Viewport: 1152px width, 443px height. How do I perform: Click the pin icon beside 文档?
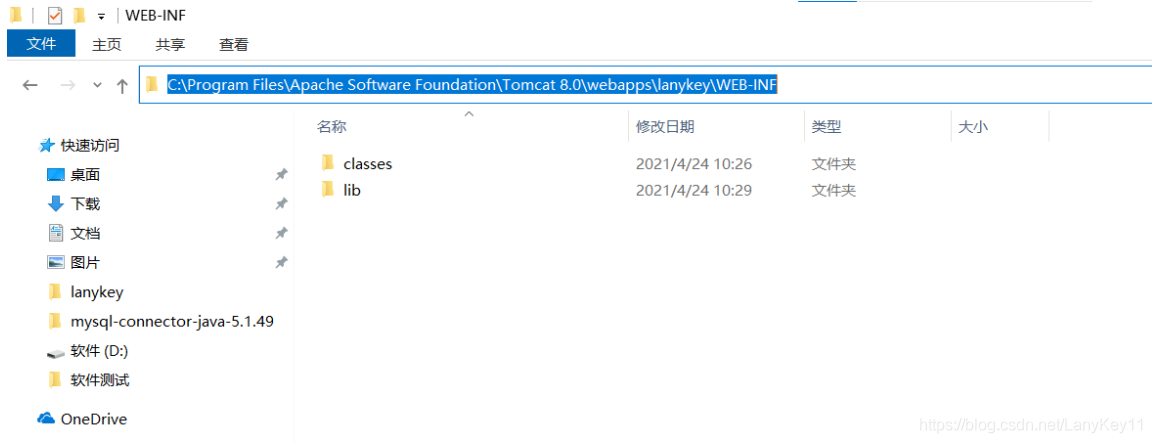(x=281, y=234)
